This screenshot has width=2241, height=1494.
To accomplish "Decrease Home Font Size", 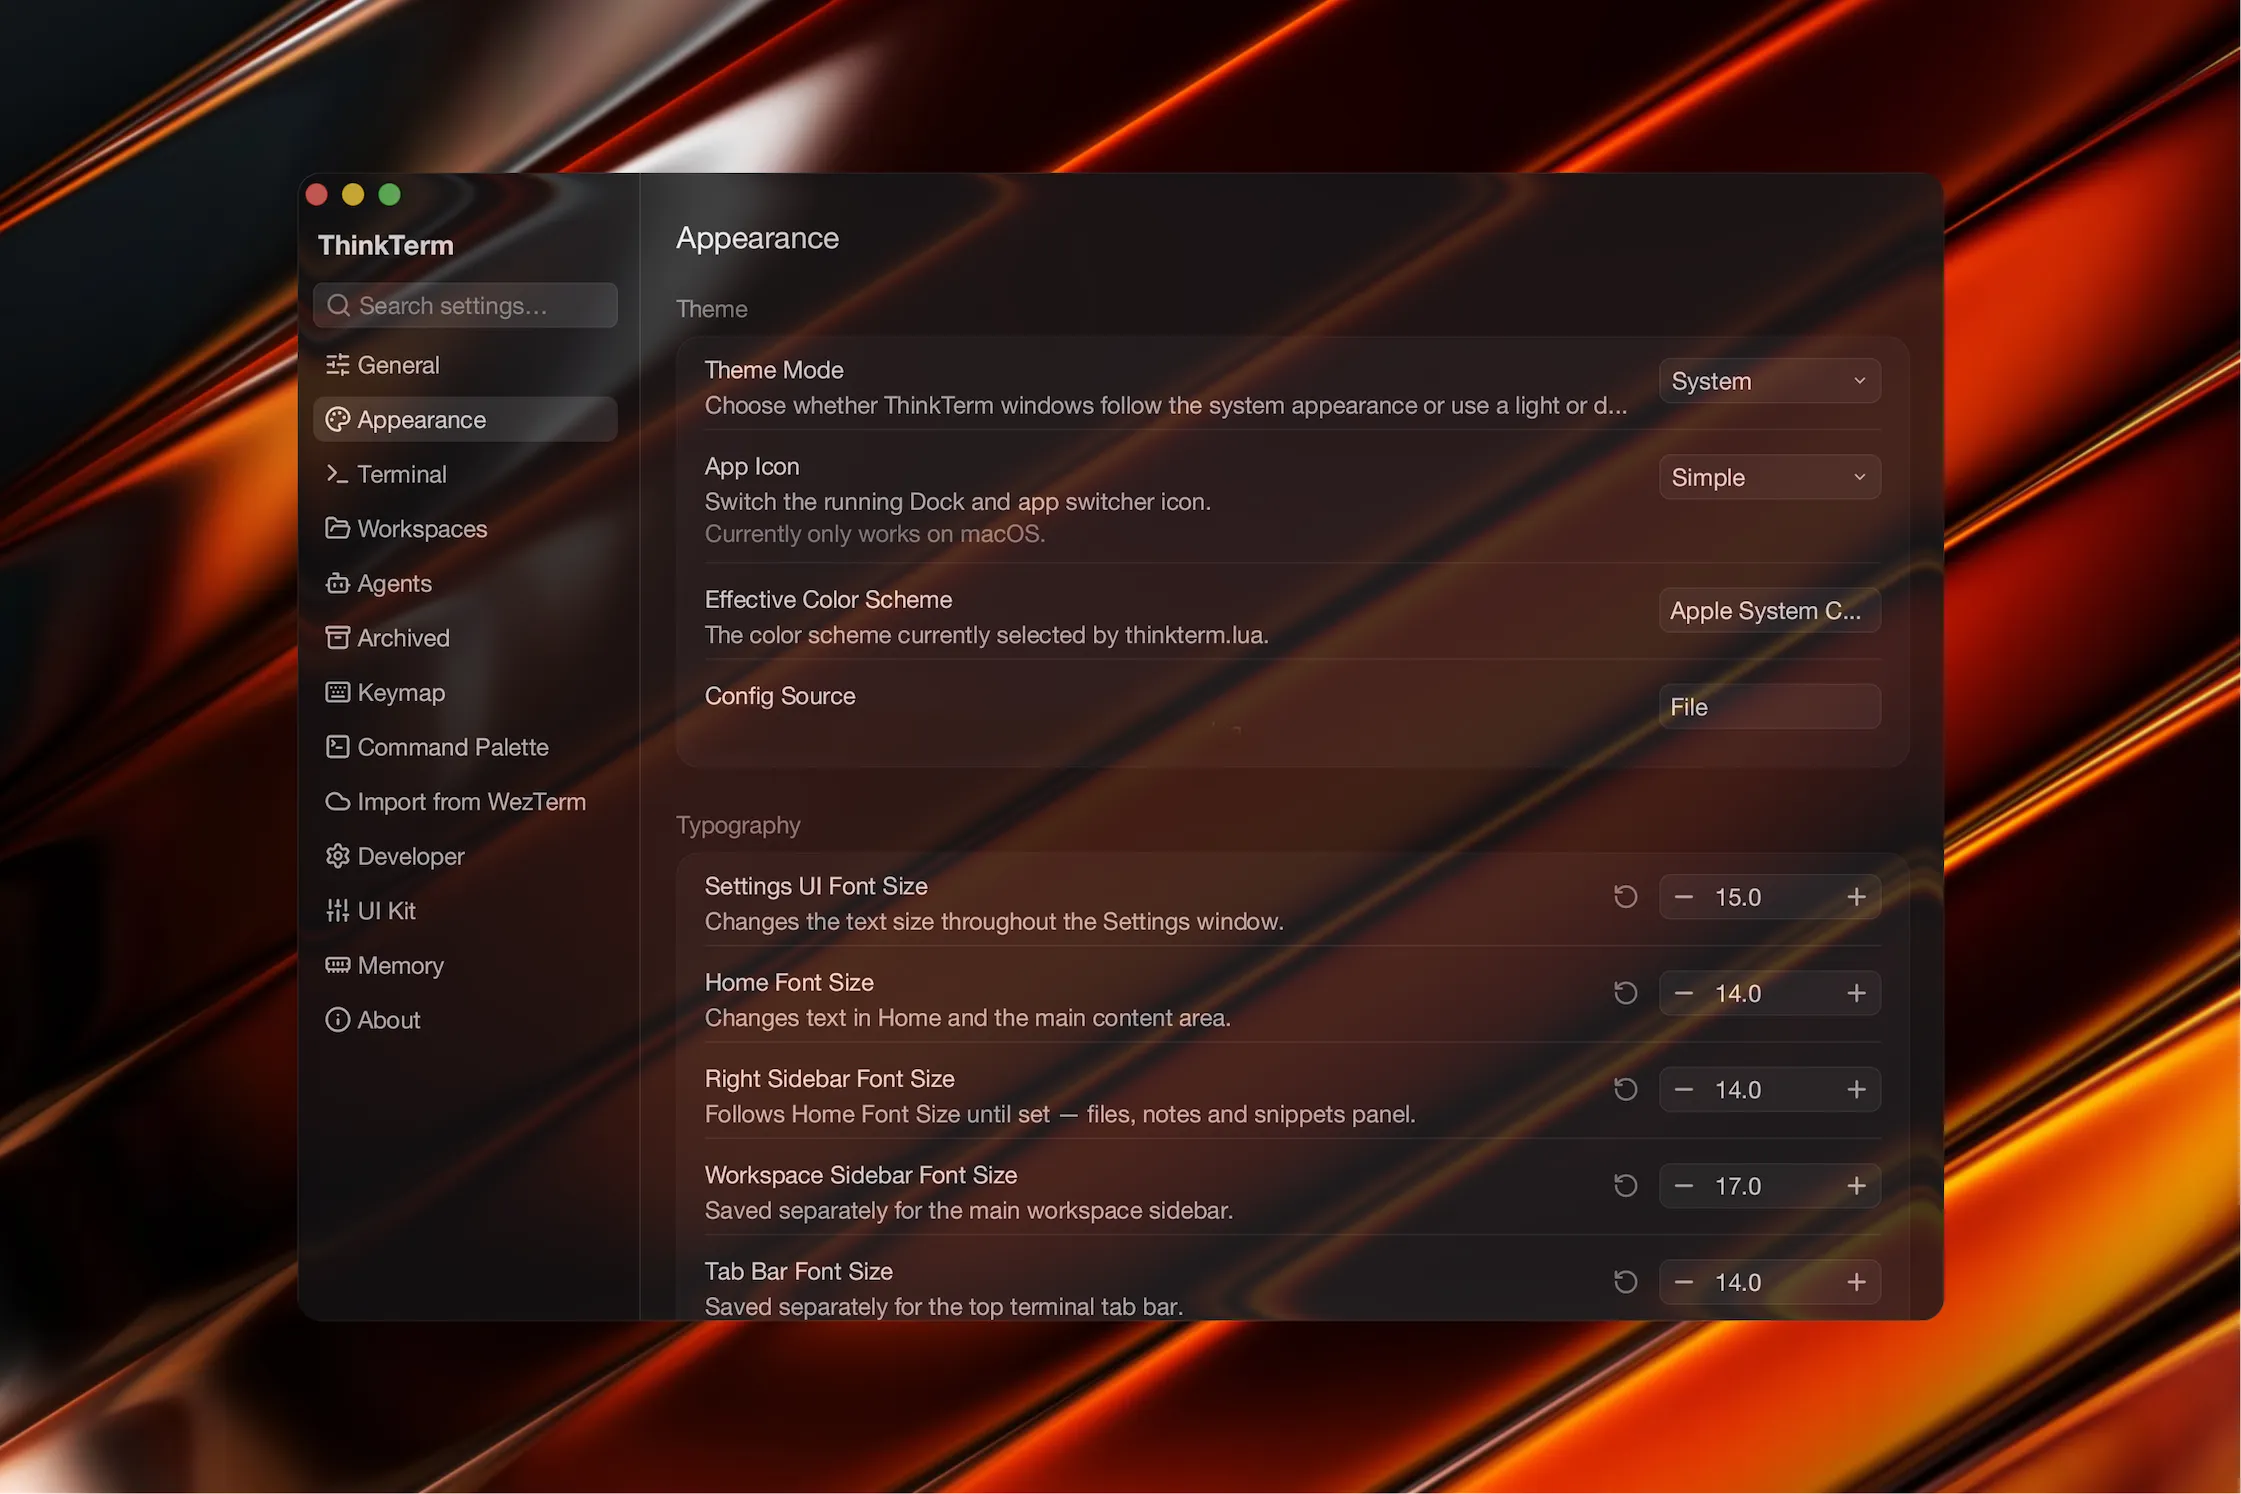I will (1684, 993).
